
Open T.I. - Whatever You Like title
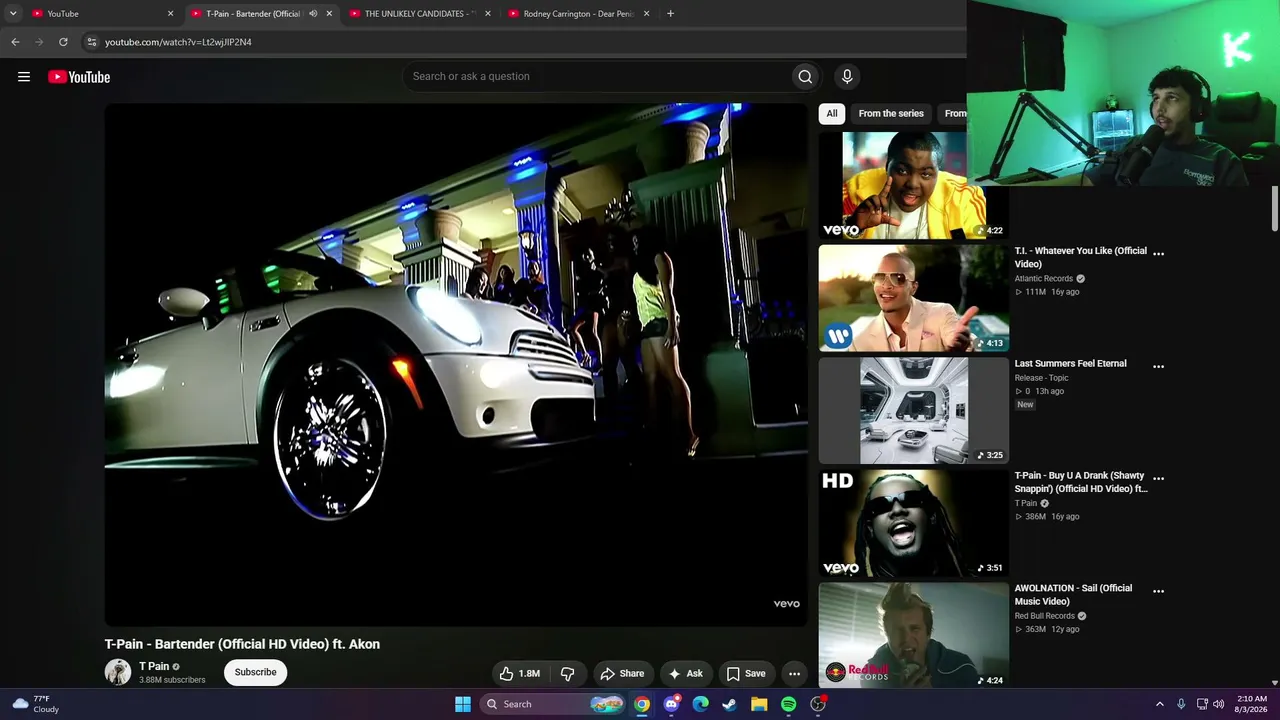point(1081,257)
